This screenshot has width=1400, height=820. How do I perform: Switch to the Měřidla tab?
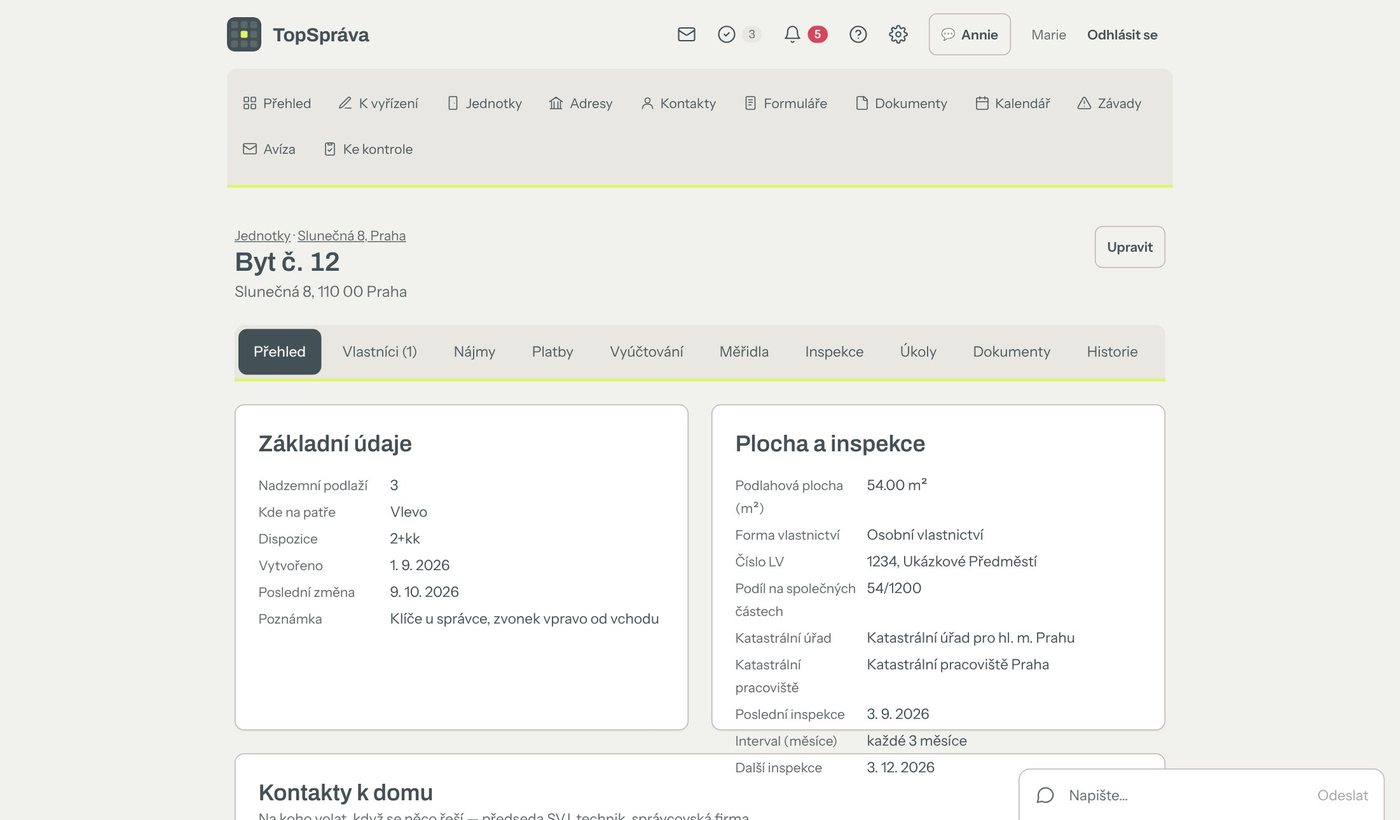(x=744, y=352)
